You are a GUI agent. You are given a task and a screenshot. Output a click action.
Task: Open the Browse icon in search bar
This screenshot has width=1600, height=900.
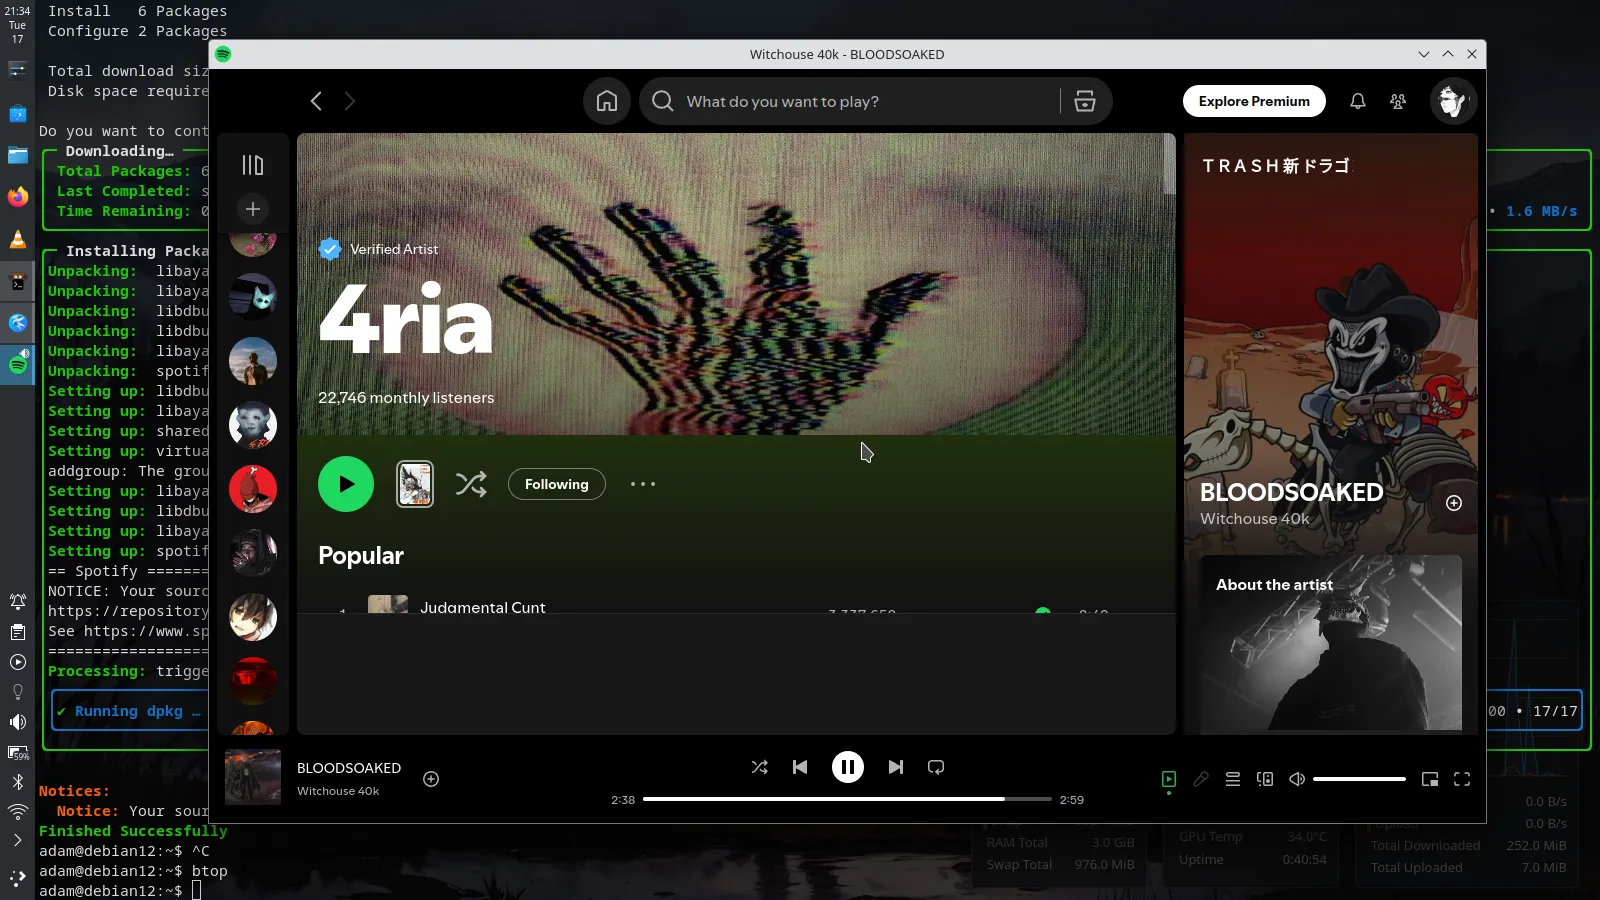click(x=1085, y=101)
